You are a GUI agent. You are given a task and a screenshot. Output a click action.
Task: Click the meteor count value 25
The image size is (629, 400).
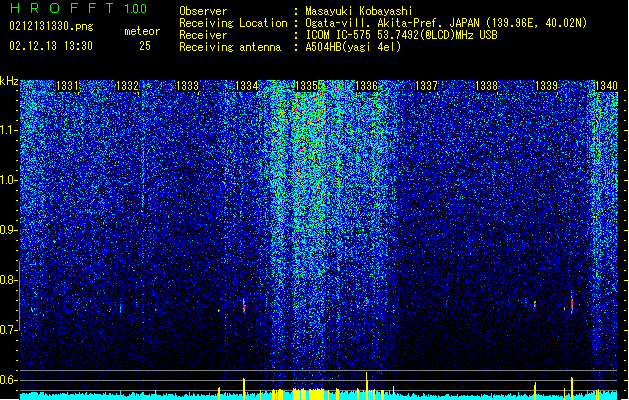point(145,46)
